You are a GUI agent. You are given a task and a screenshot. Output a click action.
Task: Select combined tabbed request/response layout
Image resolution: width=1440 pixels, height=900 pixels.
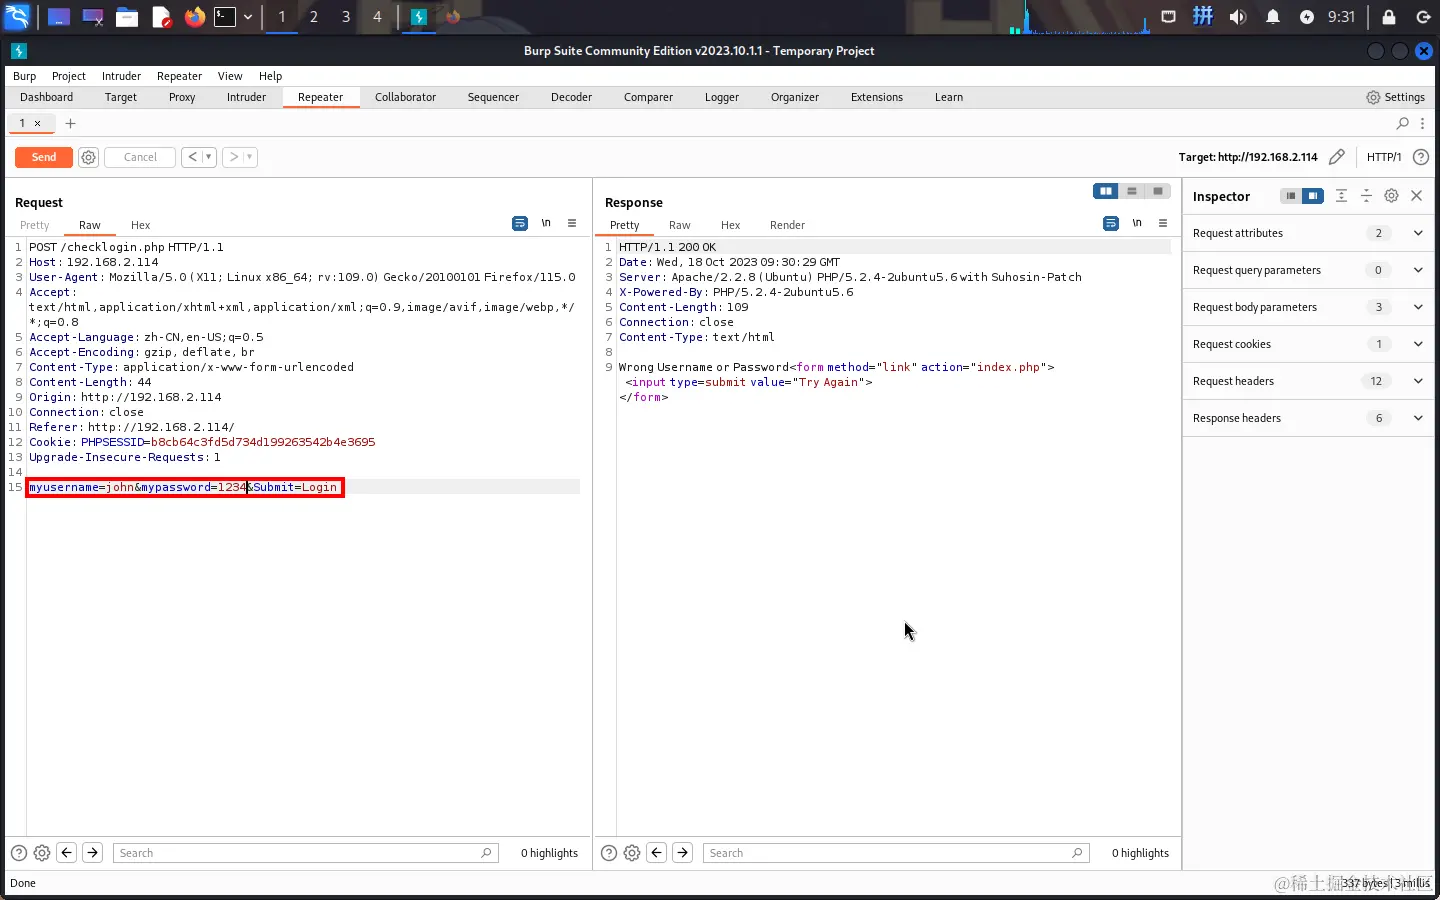(x=1158, y=191)
